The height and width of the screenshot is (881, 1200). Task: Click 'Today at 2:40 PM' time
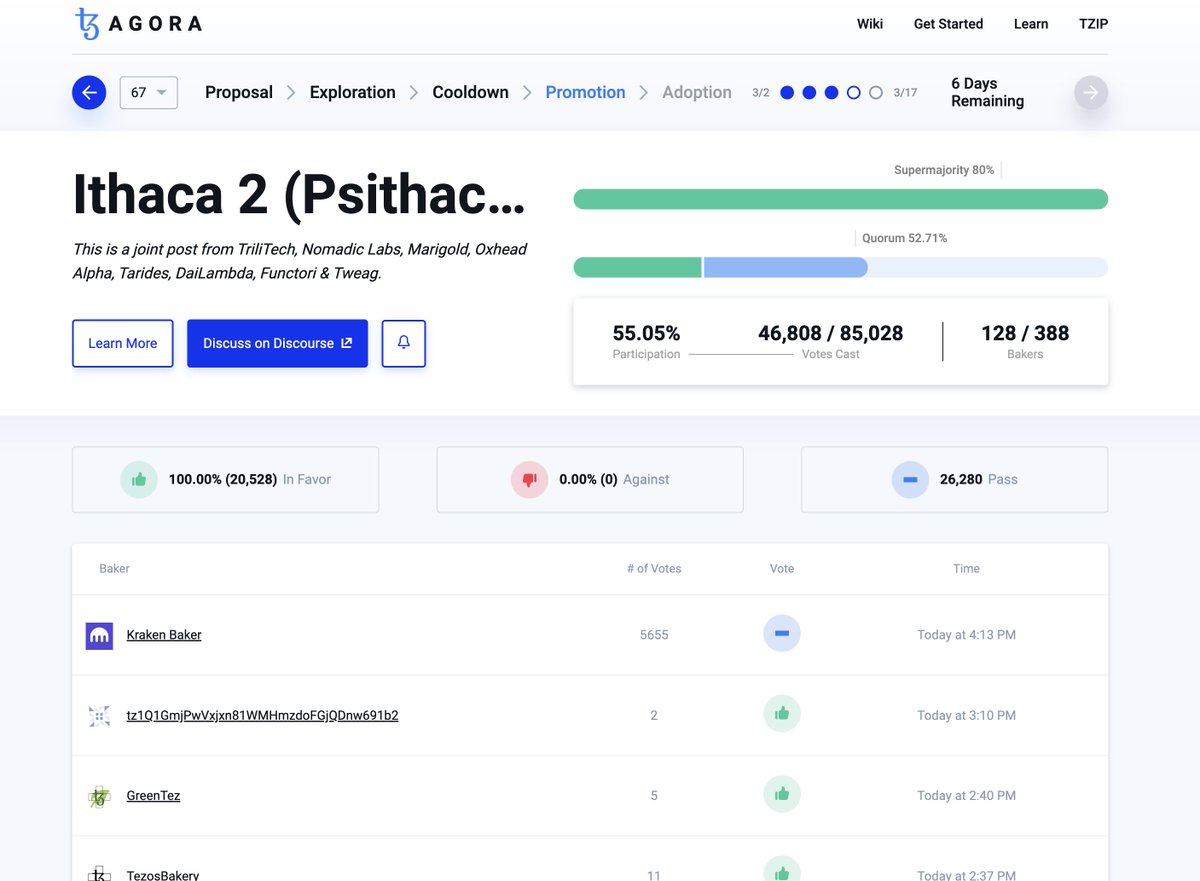click(966, 796)
